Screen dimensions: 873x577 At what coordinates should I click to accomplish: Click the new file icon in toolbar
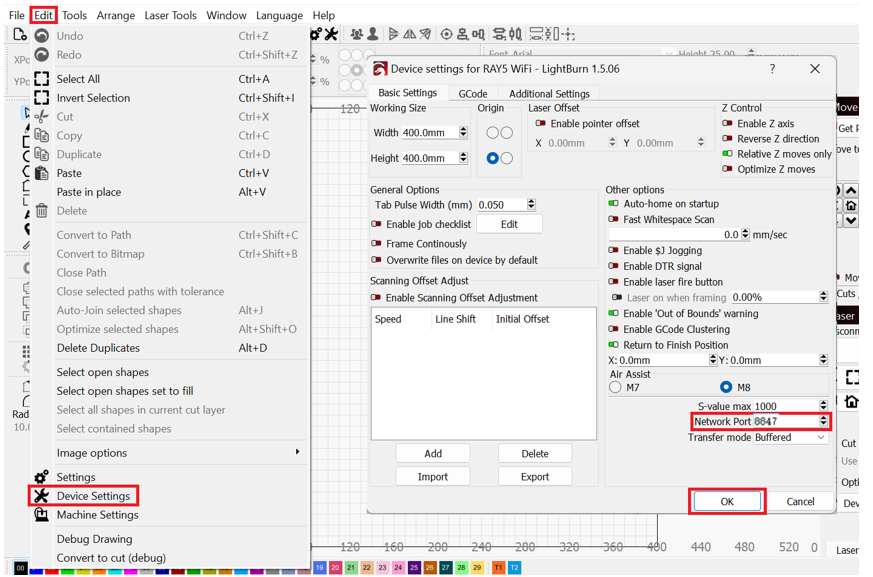coord(19,35)
